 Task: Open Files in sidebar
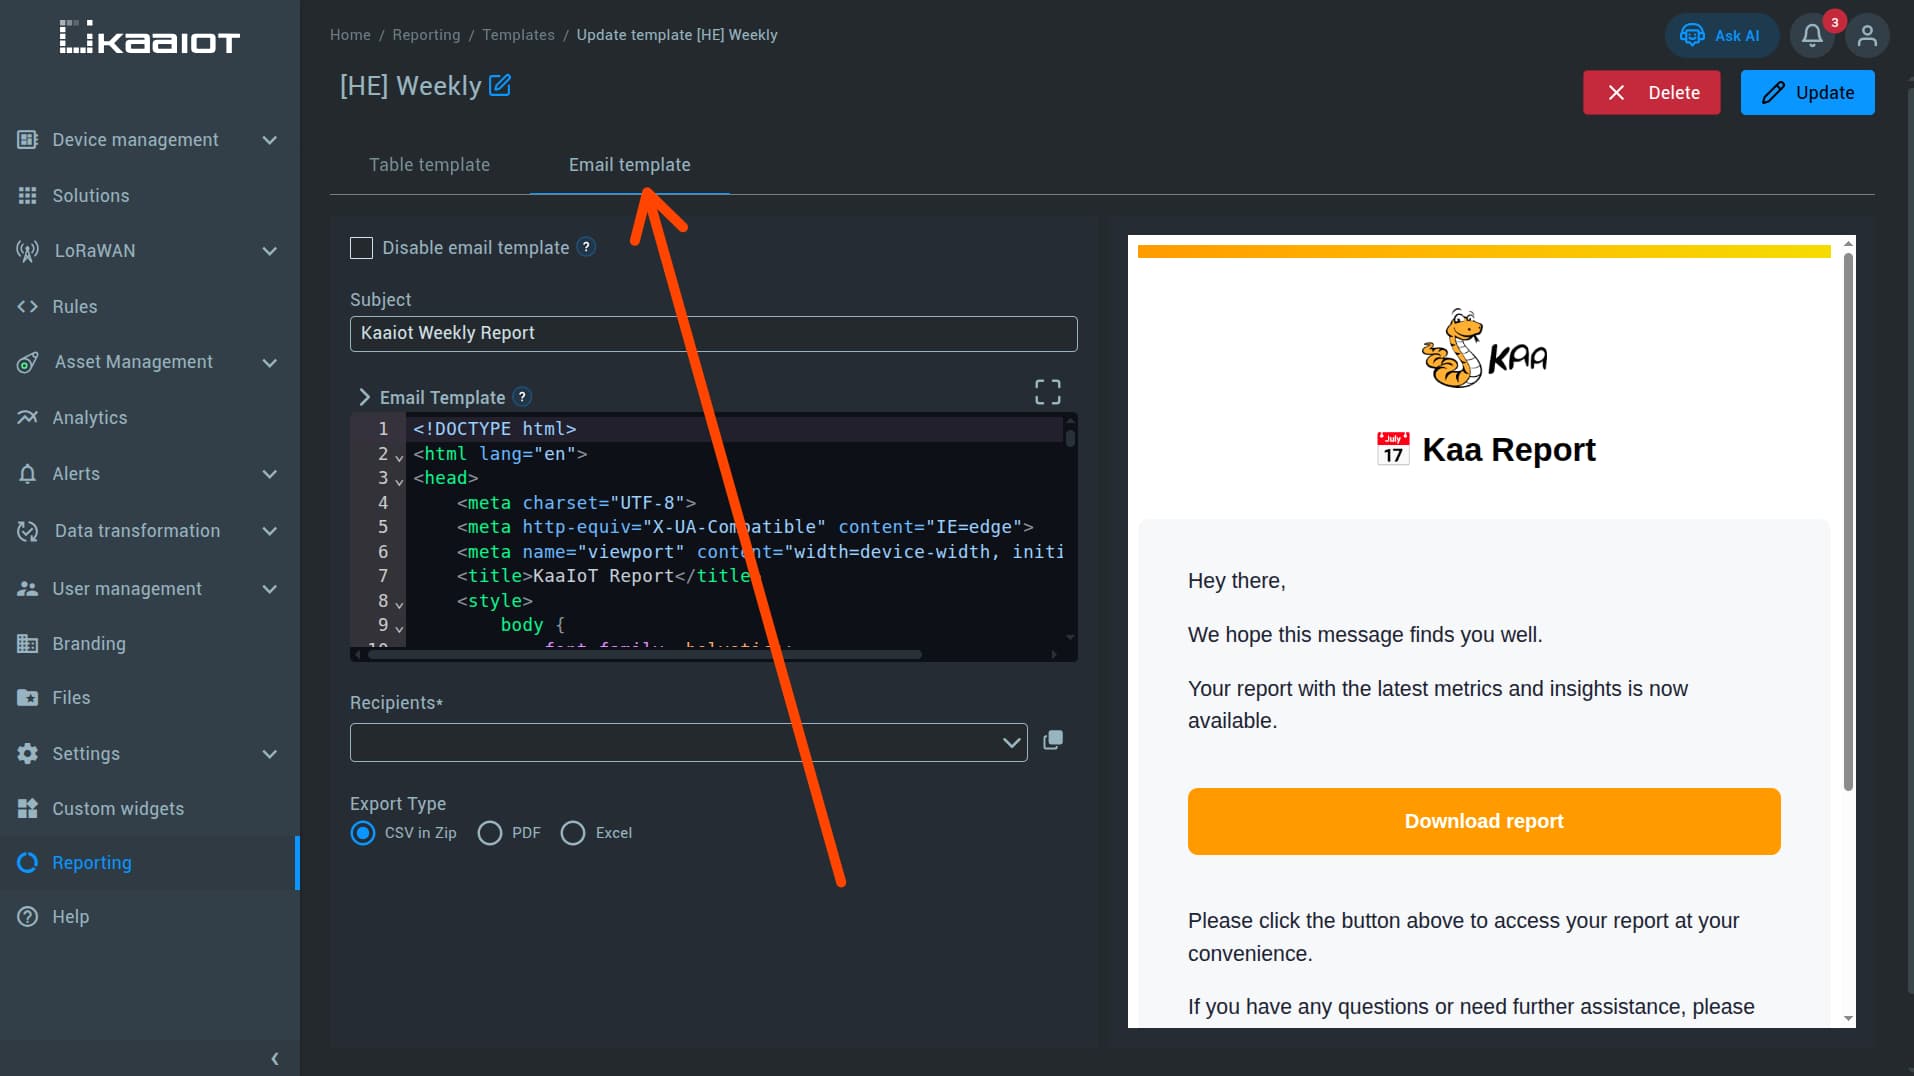[x=71, y=698]
